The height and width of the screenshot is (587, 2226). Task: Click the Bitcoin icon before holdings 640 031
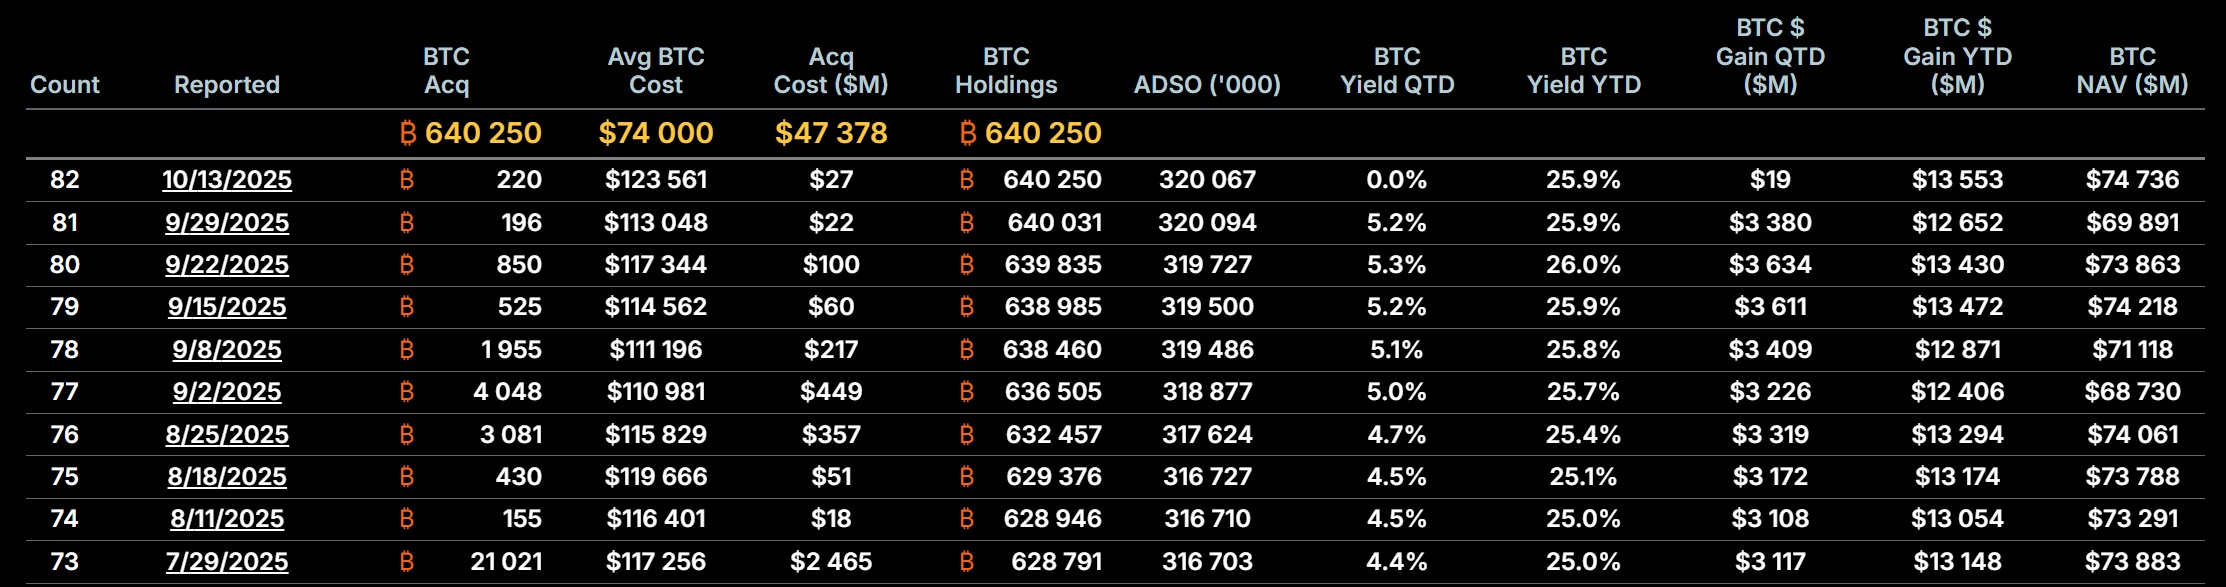pos(966,222)
